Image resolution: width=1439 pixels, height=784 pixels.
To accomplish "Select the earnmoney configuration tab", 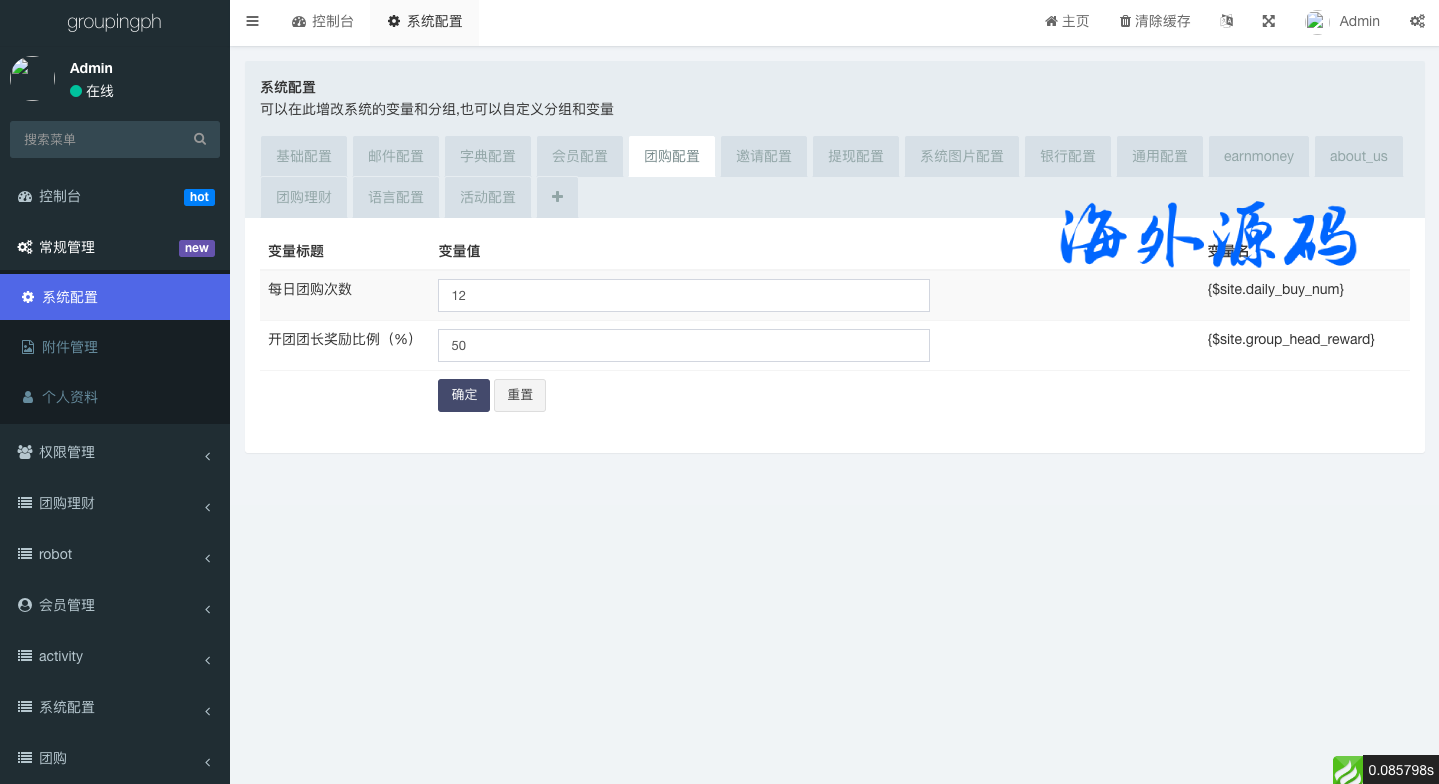I will click(x=1258, y=156).
